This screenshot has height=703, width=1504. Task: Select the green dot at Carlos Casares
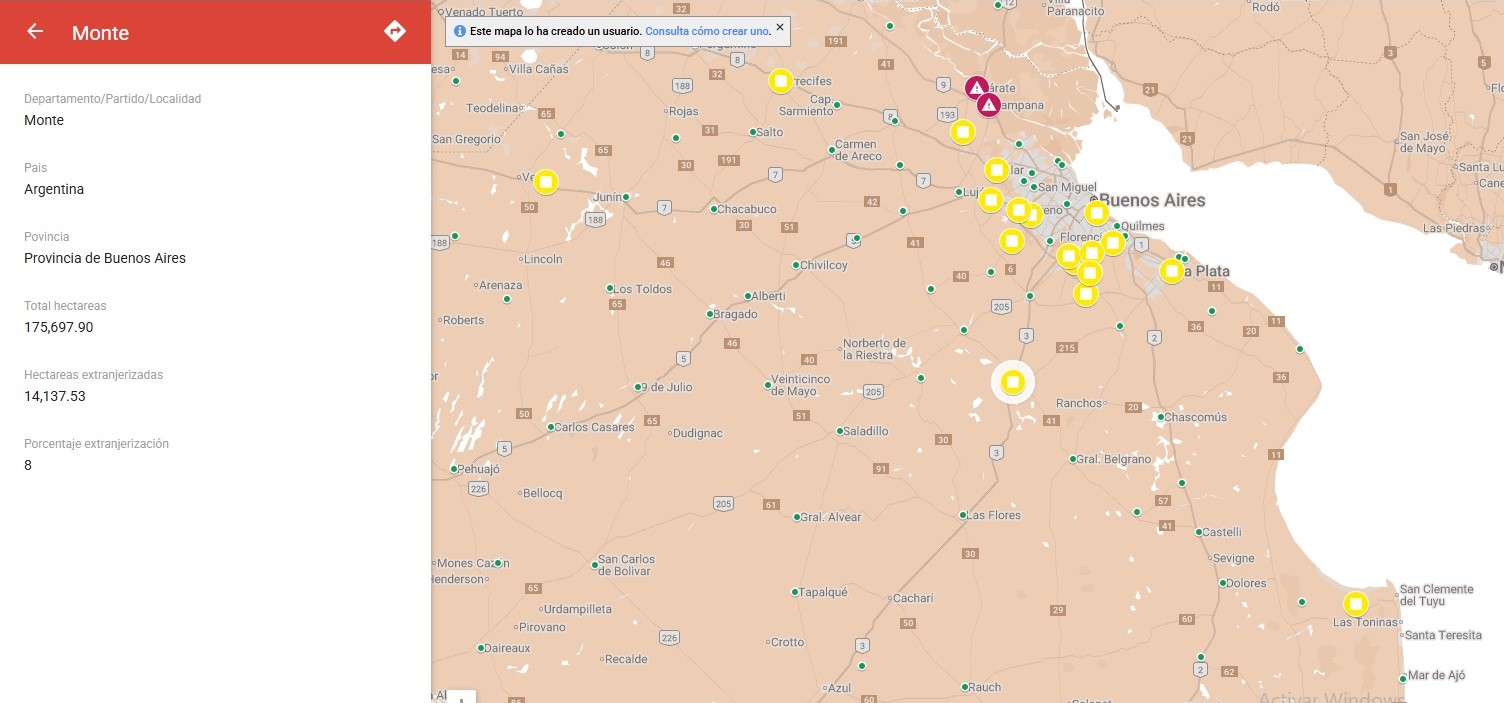(550, 427)
